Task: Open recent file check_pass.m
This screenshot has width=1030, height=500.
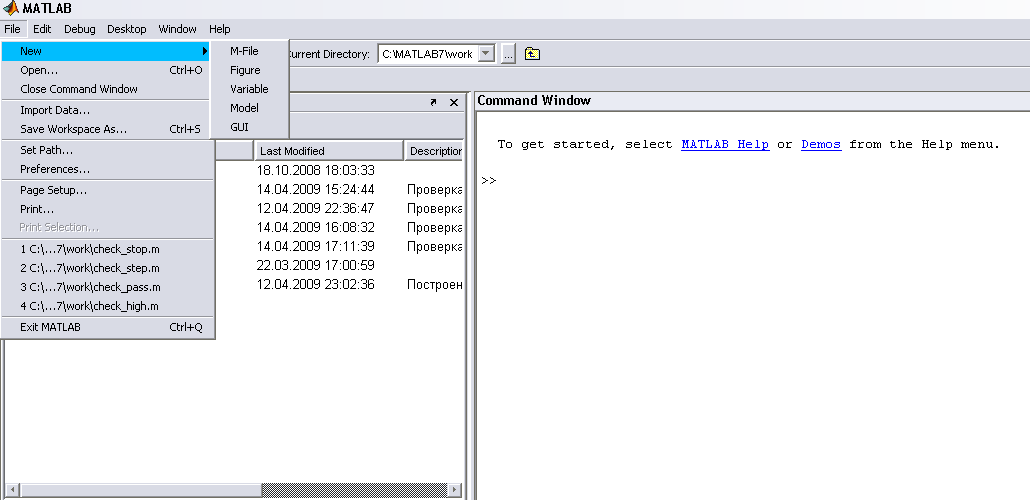Action: coord(108,287)
